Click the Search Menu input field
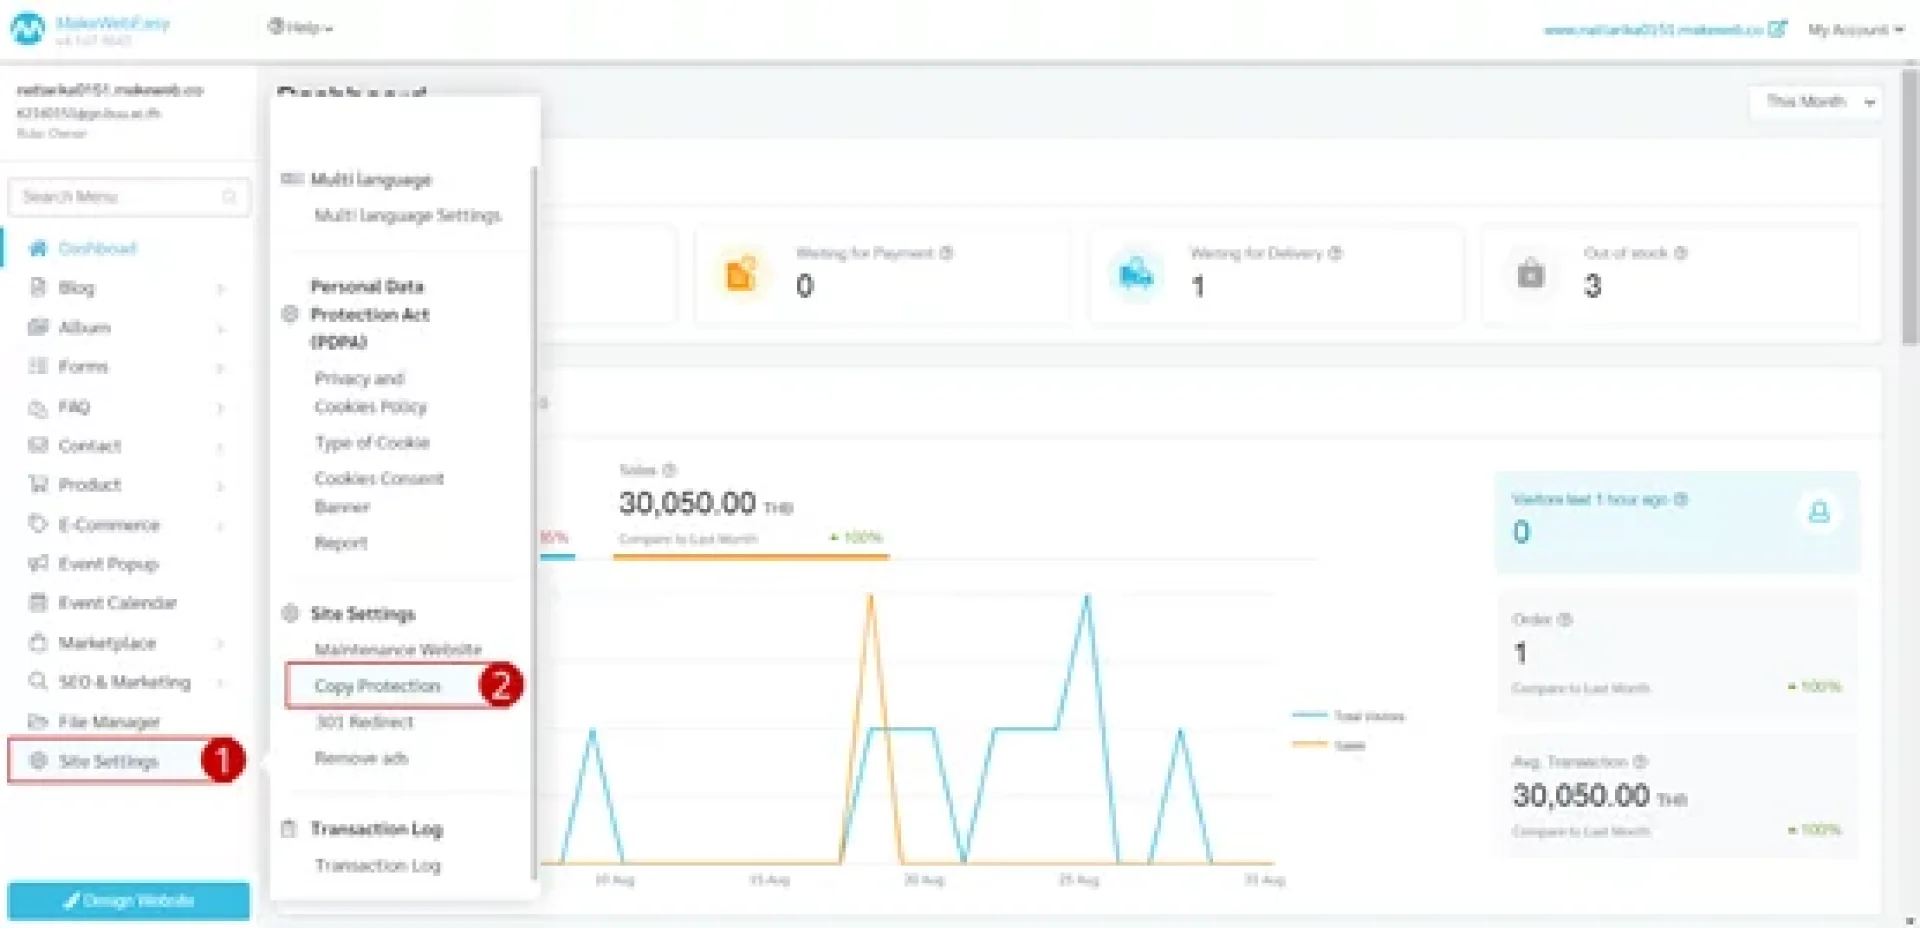Image resolution: width=1920 pixels, height=928 pixels. tap(120, 197)
